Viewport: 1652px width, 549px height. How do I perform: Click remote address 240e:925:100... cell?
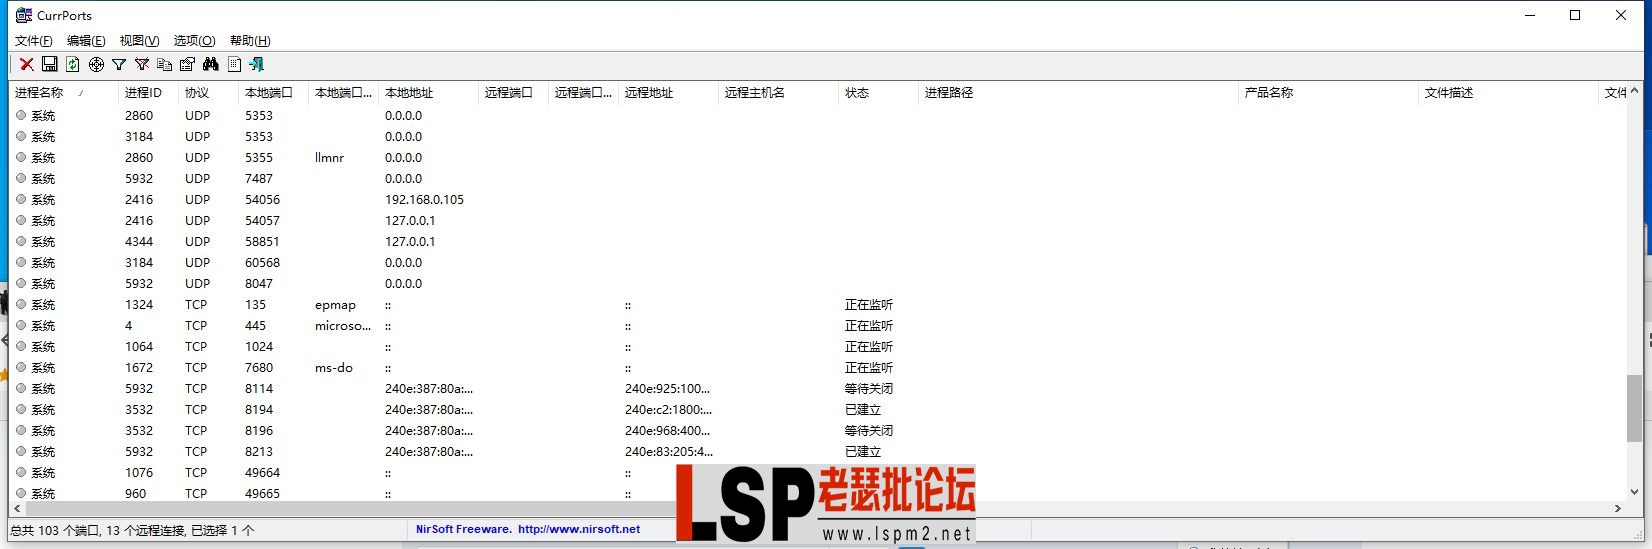tap(667, 388)
